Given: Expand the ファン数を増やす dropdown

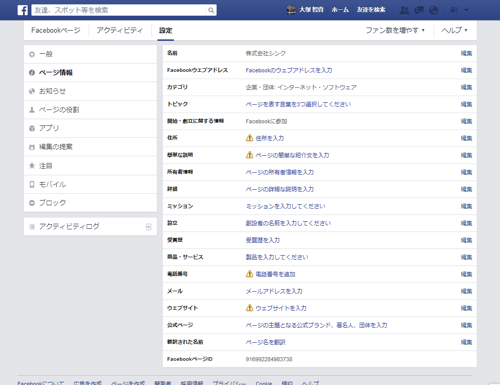Looking at the screenshot, I should coord(395,30).
